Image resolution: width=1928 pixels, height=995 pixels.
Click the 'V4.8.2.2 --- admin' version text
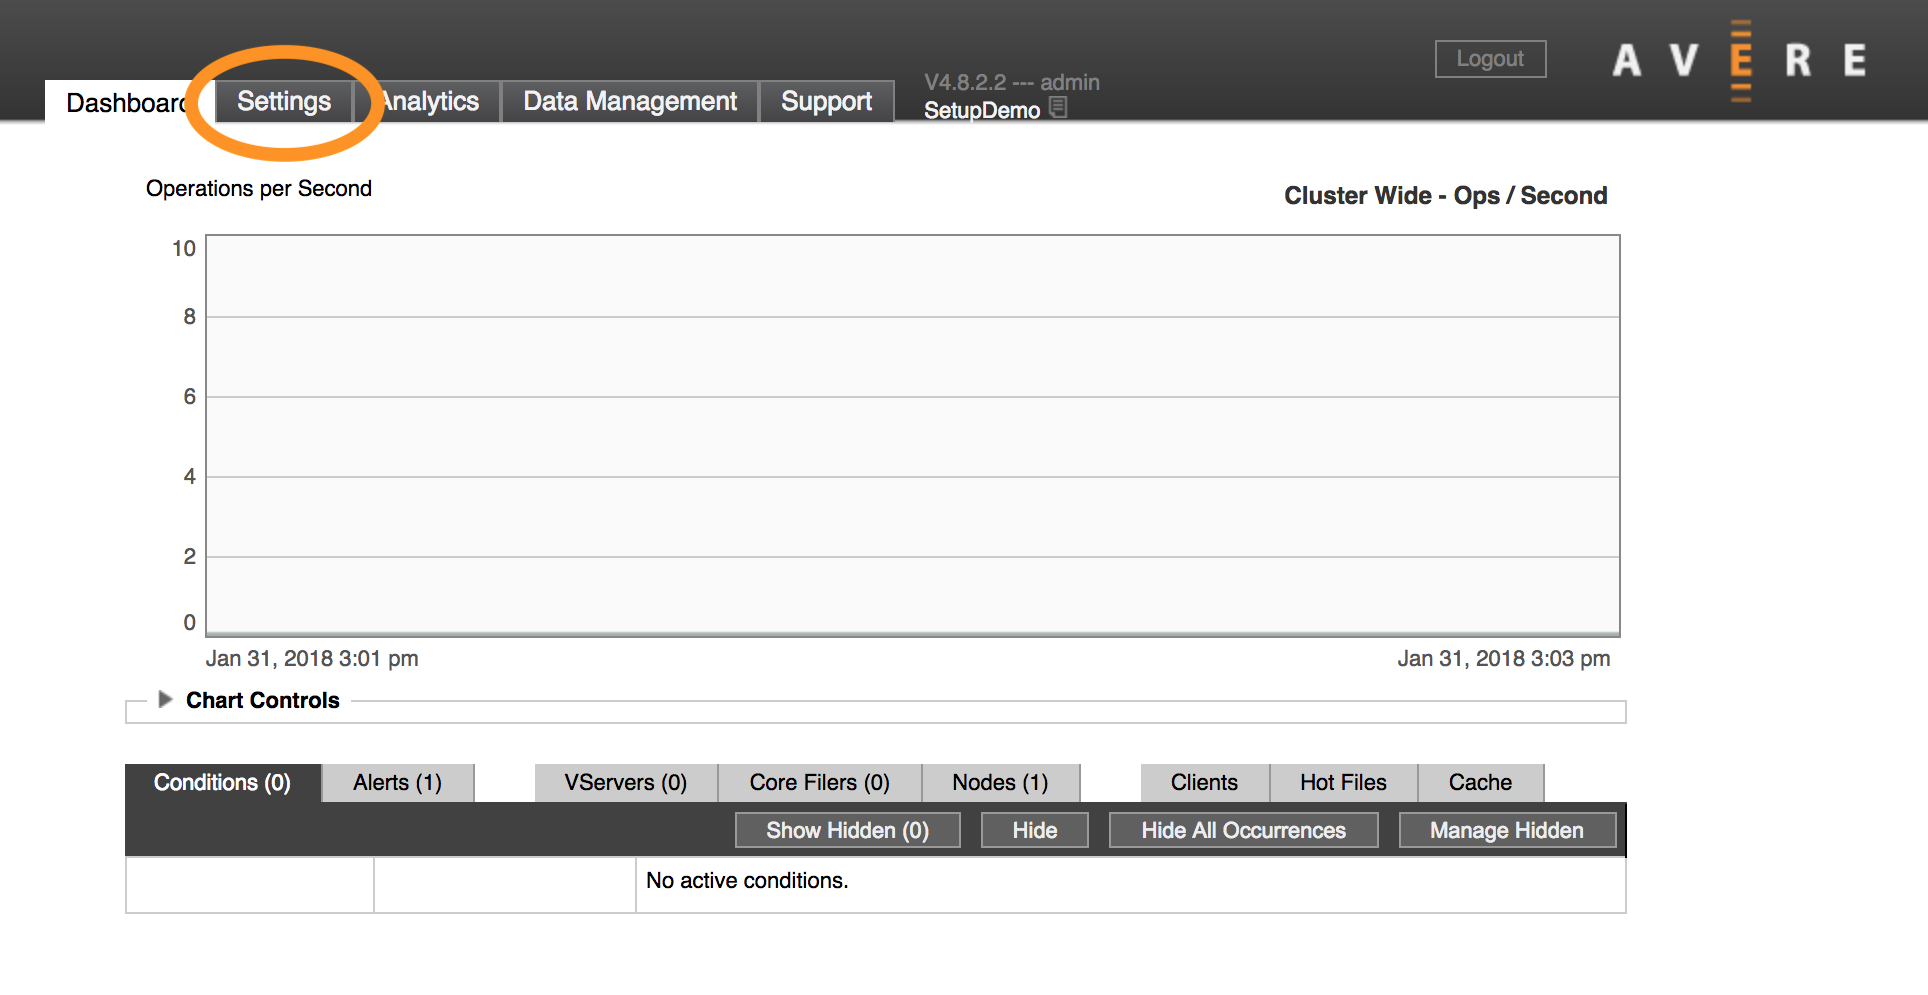(1012, 83)
